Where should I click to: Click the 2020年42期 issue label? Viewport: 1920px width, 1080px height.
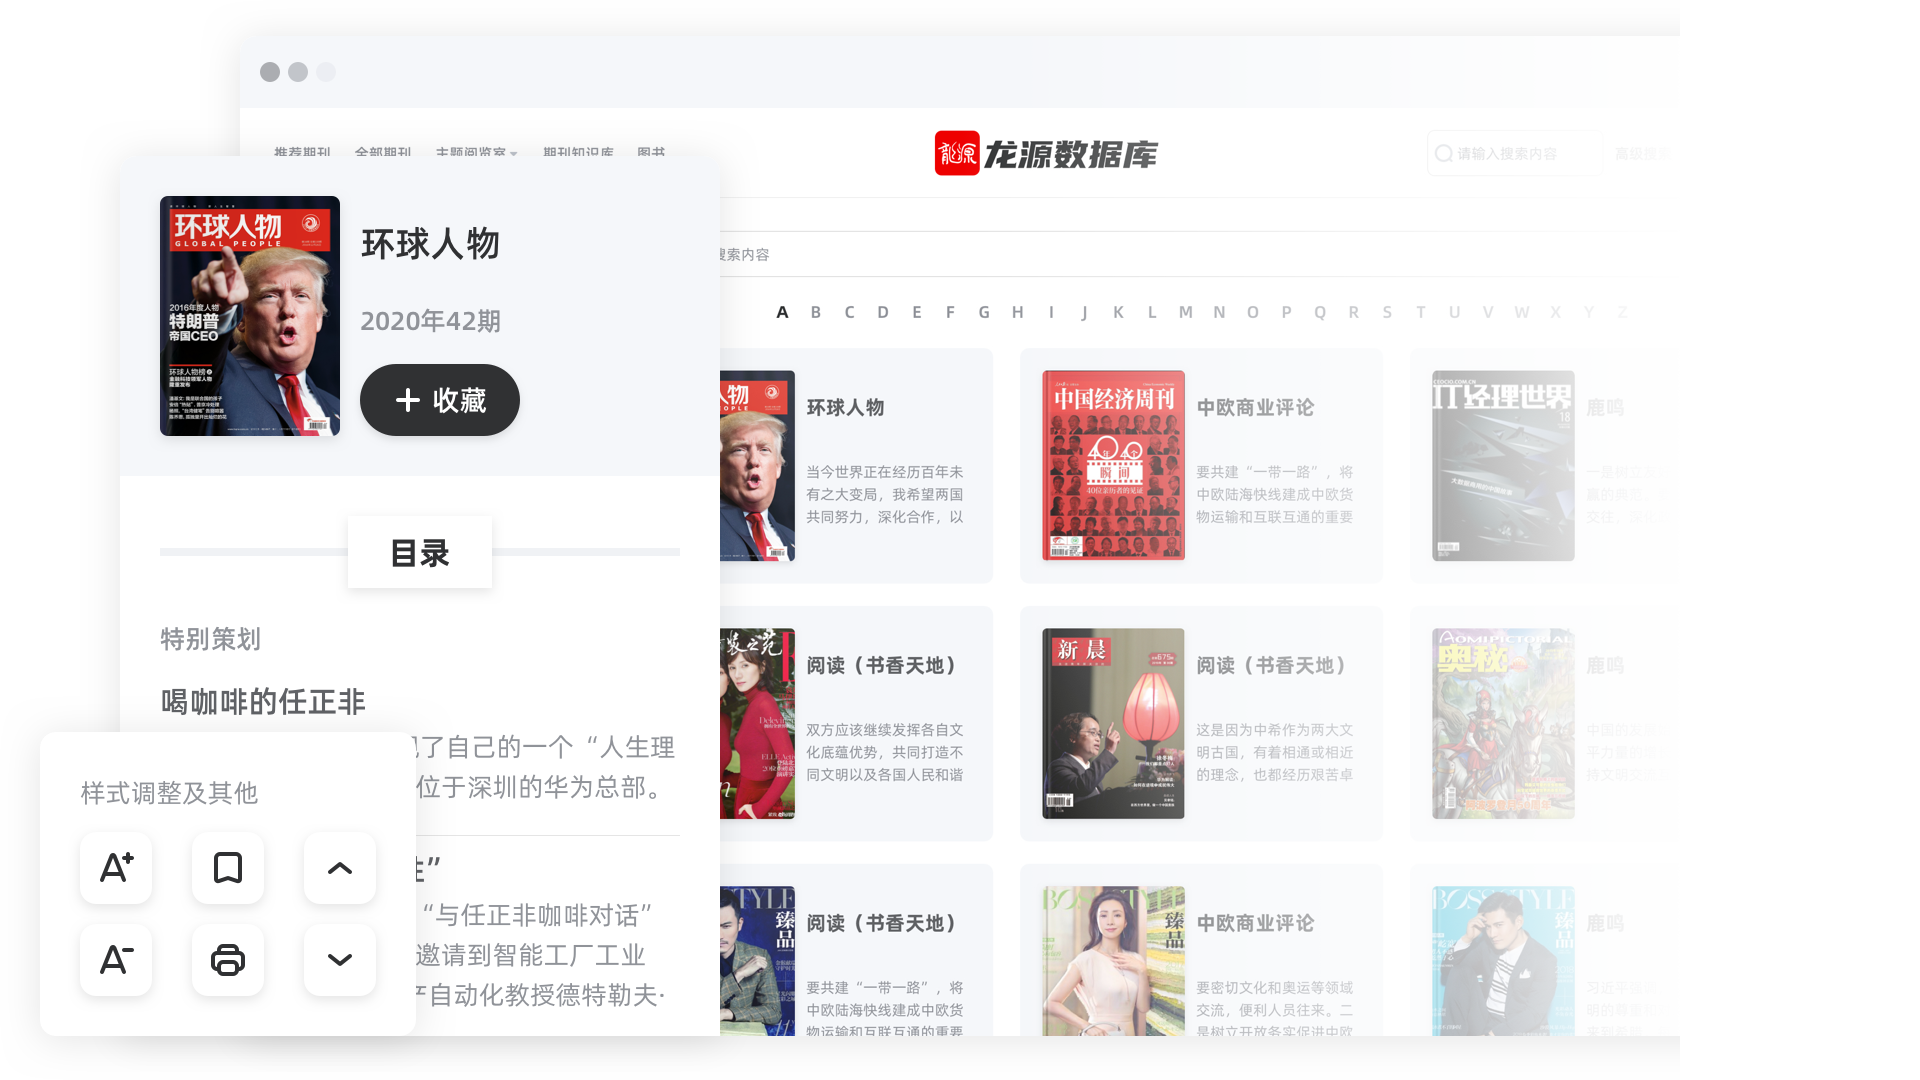point(430,321)
